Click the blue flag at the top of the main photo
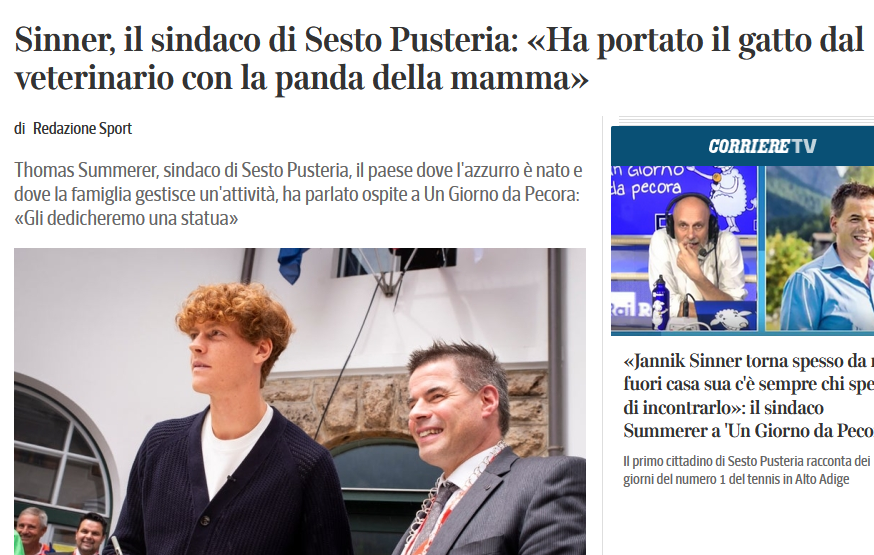Viewport: 874px width, 555px height. 292,264
